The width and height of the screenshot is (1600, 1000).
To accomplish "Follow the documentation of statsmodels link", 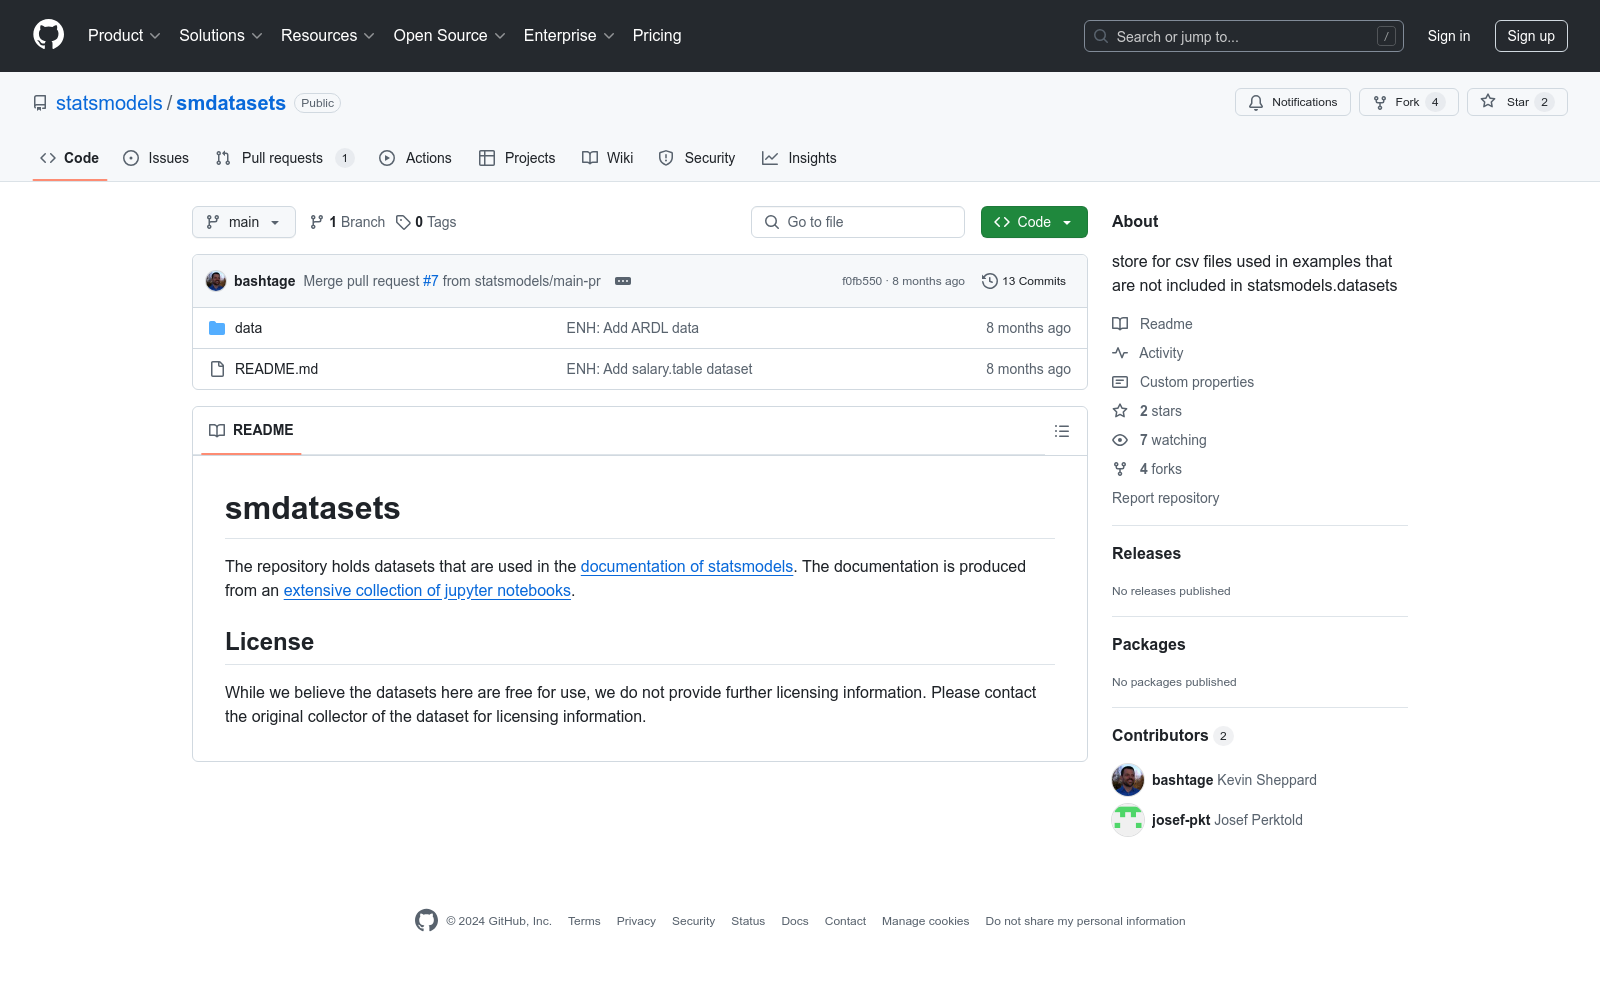I will [687, 566].
